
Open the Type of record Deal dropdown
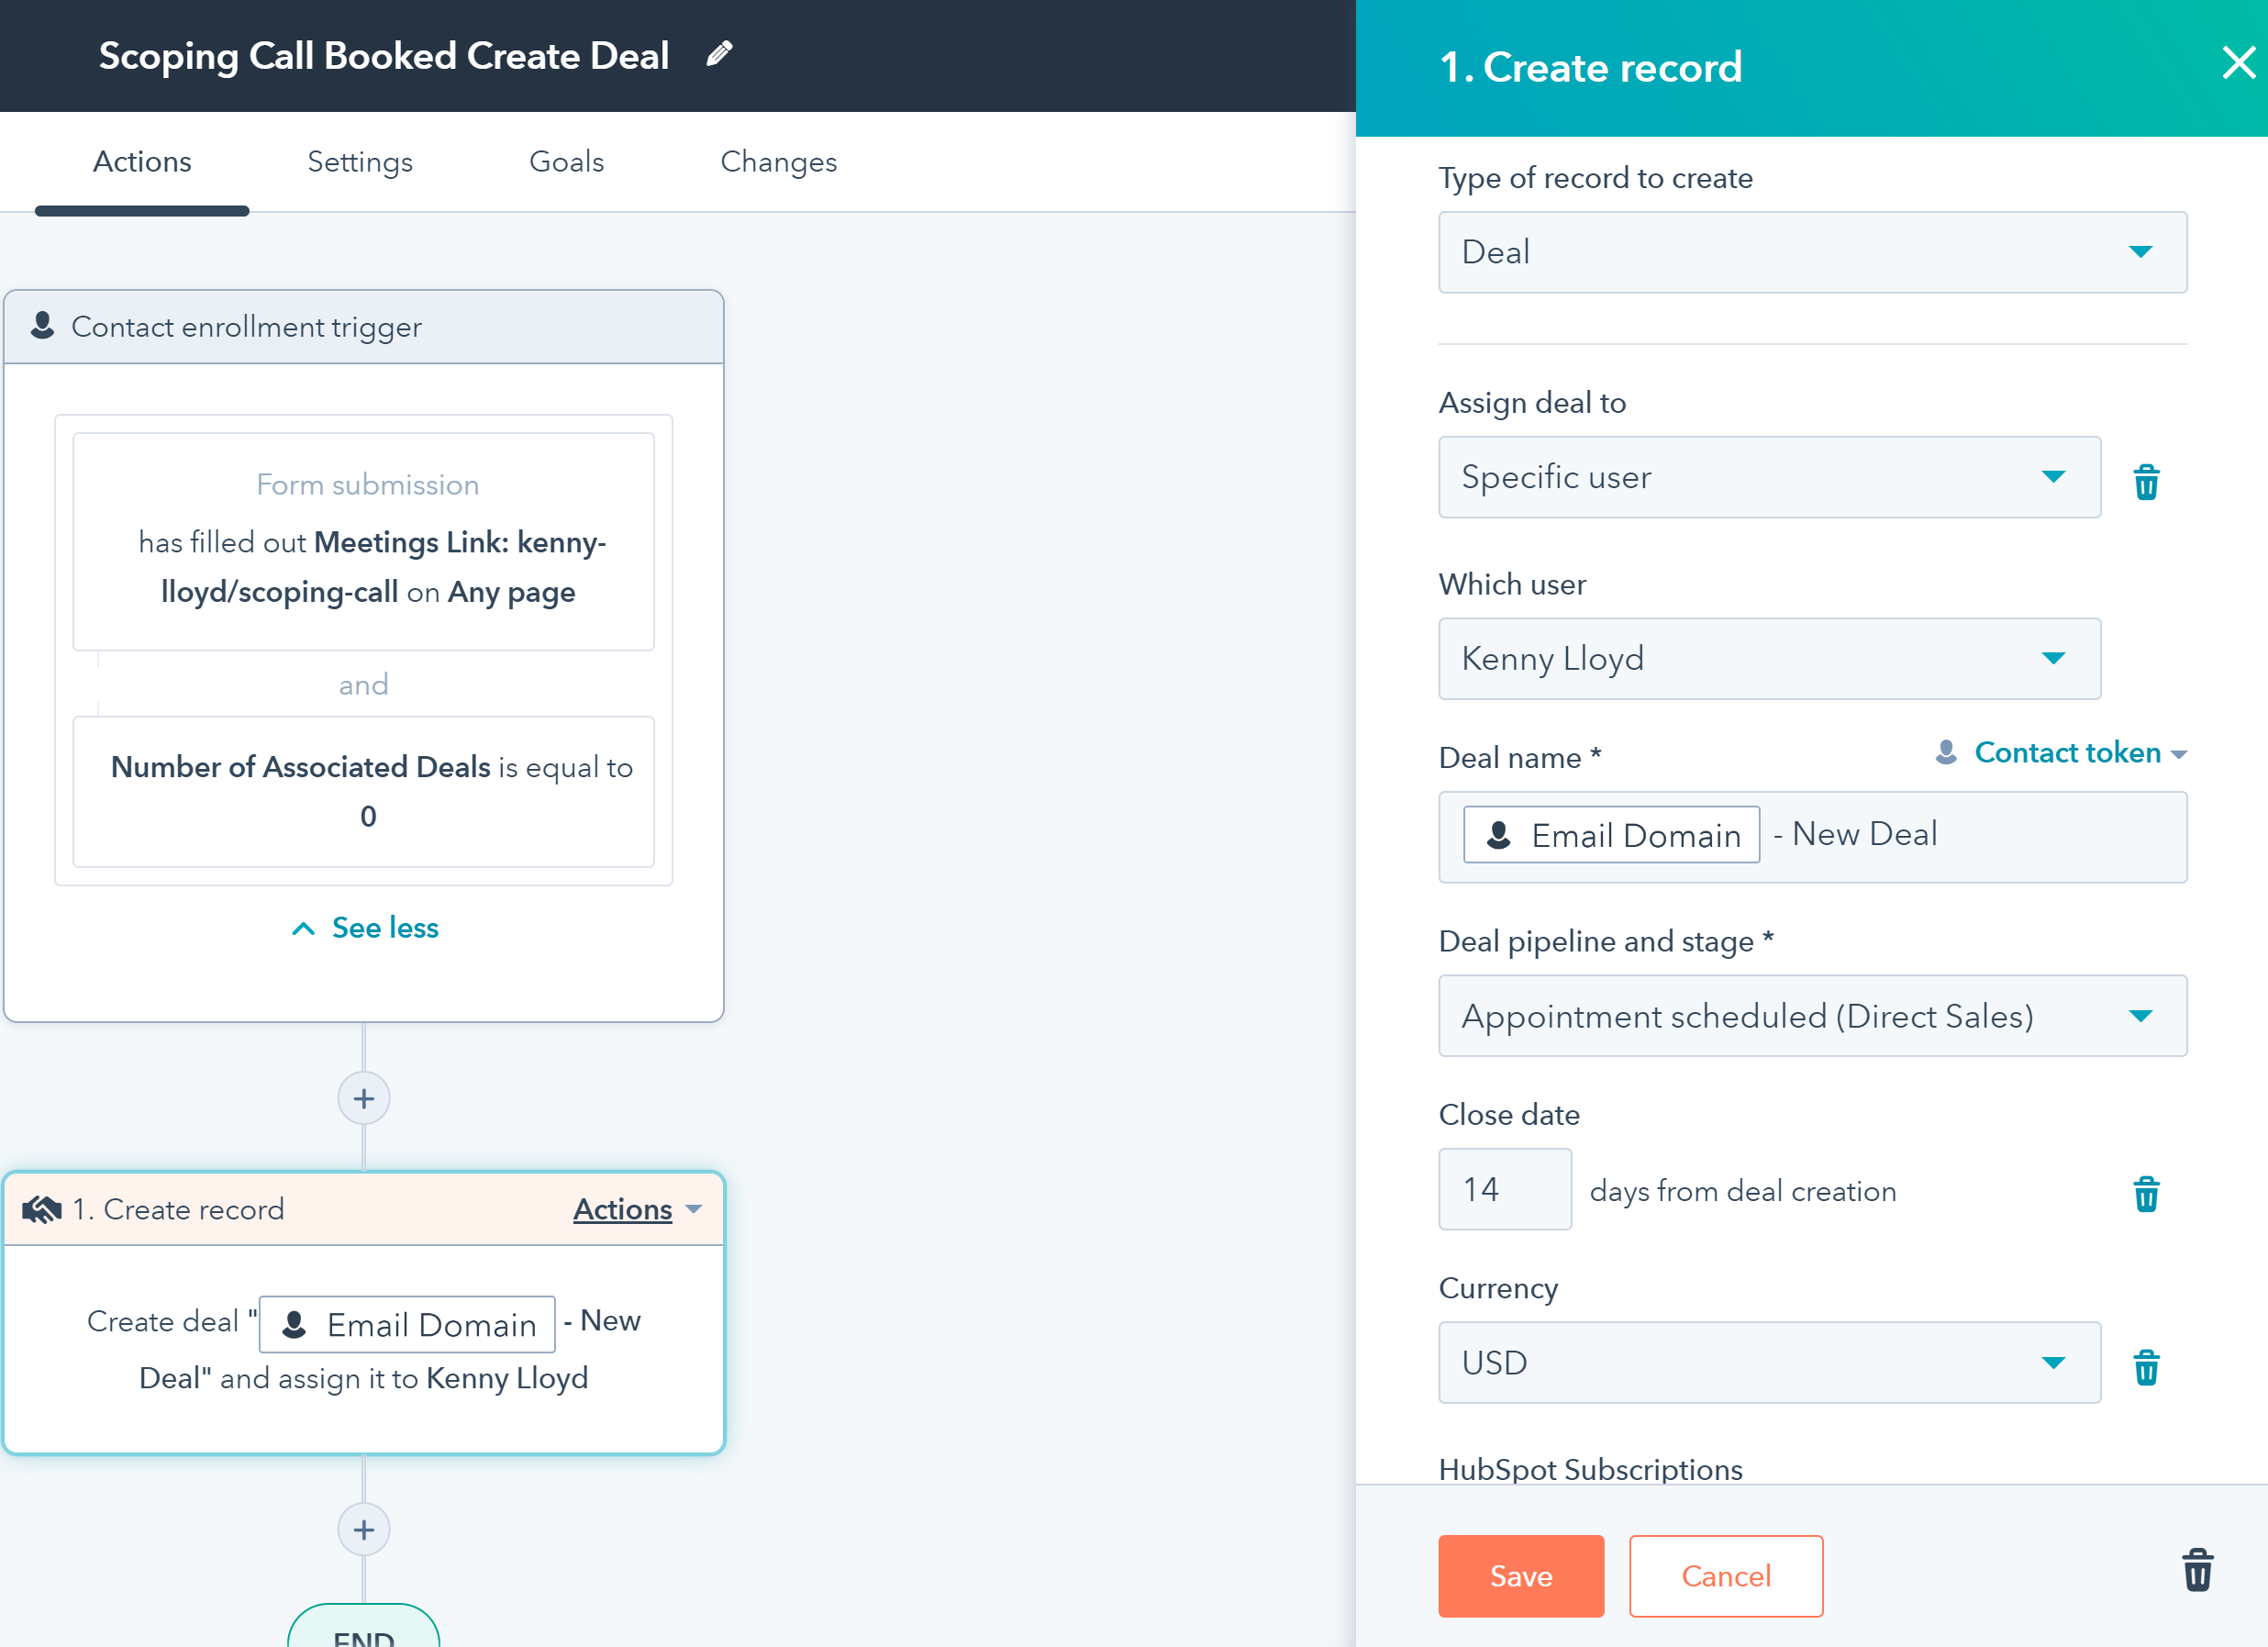(1812, 252)
